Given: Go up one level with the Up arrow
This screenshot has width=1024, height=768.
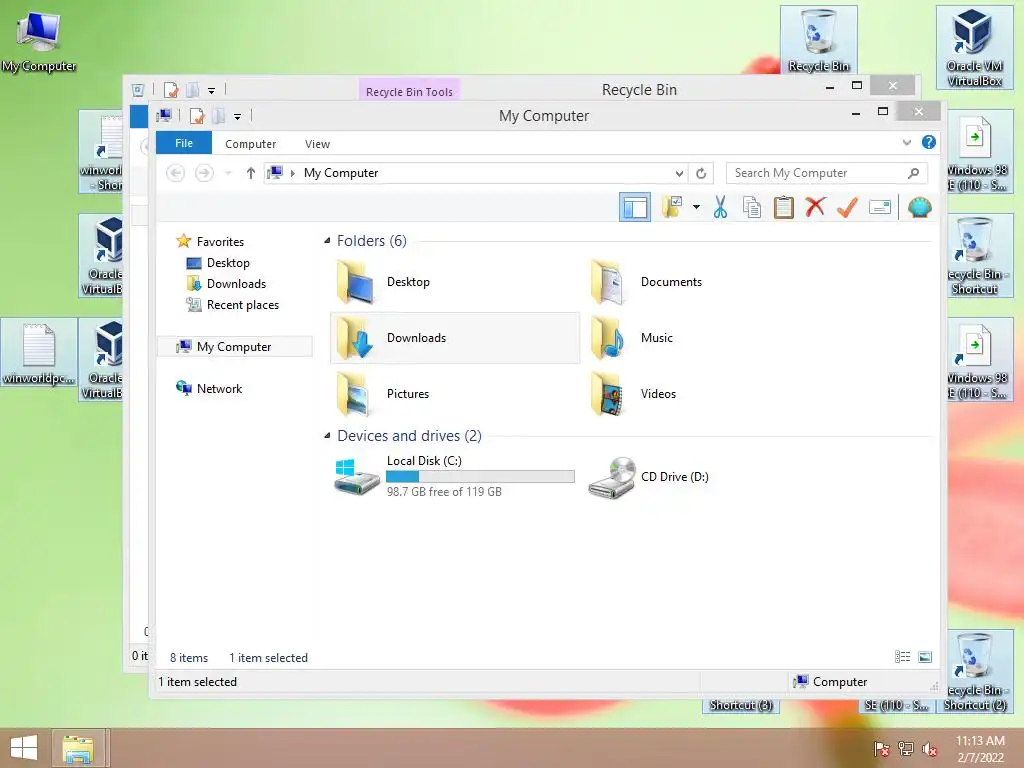Looking at the screenshot, I should 250,173.
